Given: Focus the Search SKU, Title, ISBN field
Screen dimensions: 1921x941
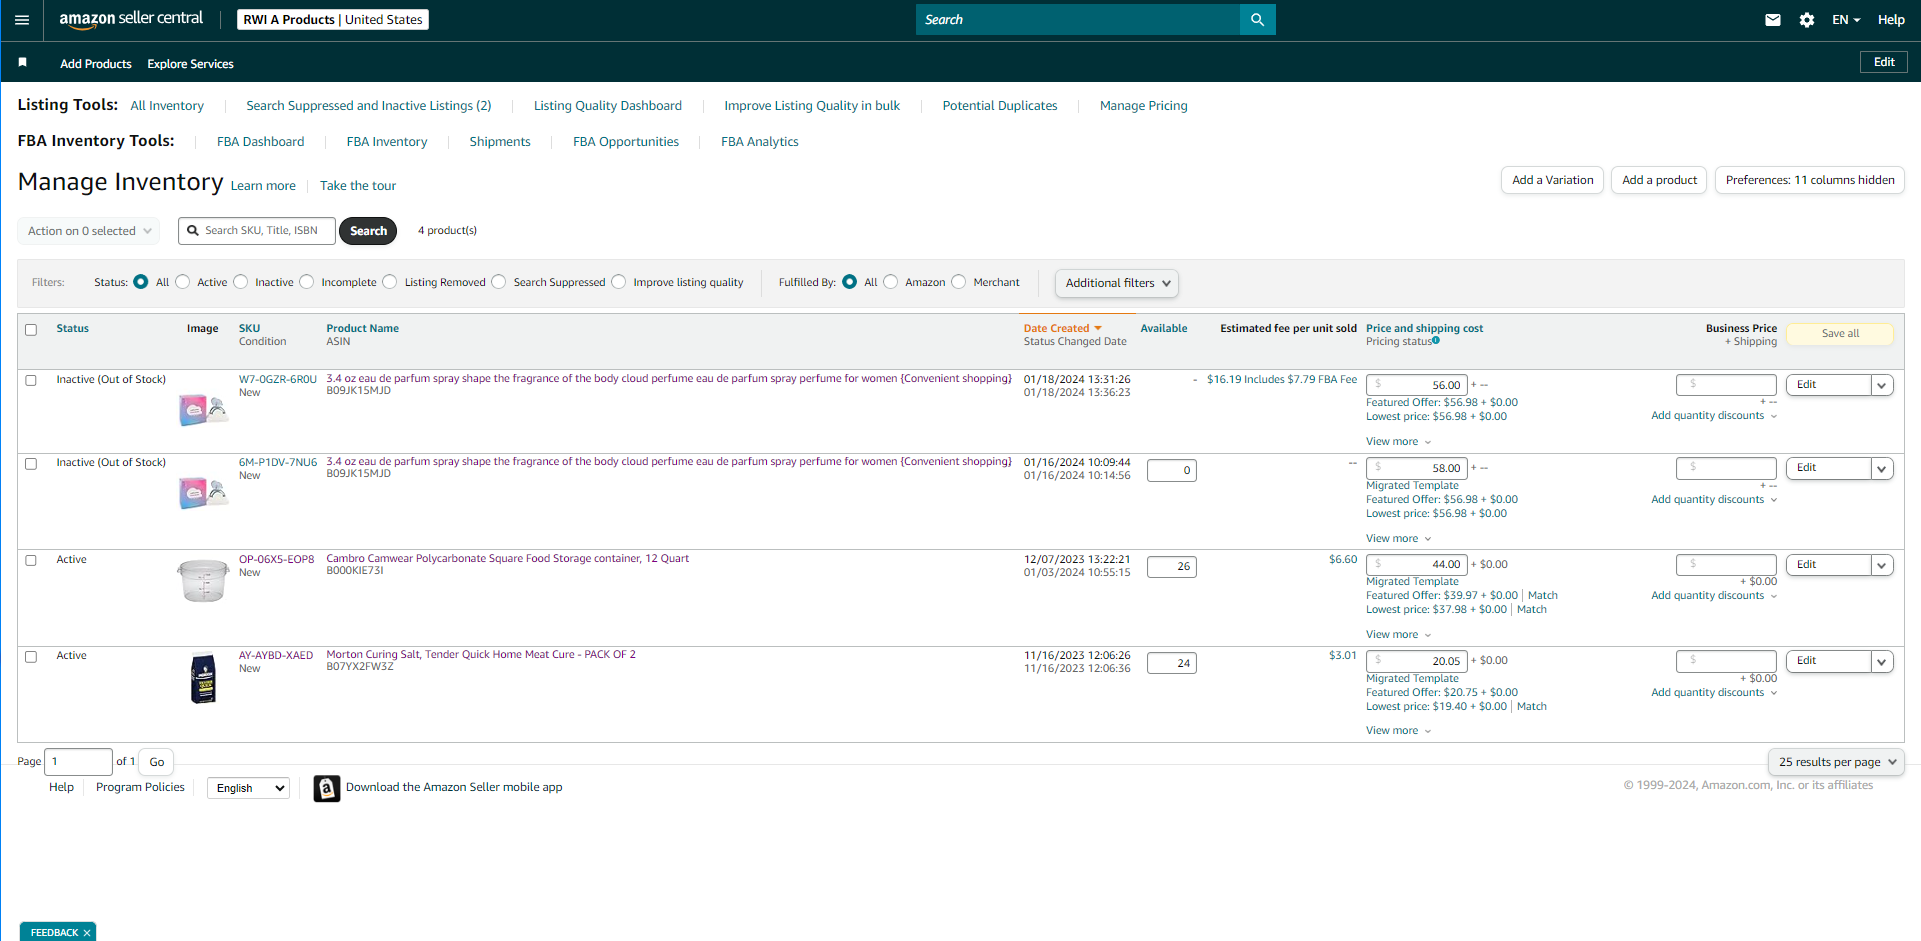Looking at the screenshot, I should tap(257, 231).
